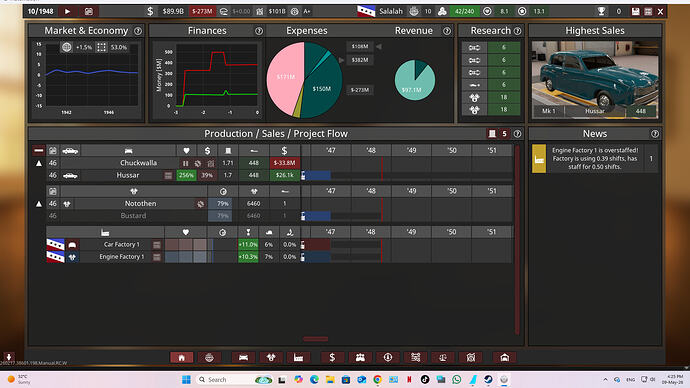Screen dimensions: 690x388
Task: Select the Hussar trim row
Action: 128,175
